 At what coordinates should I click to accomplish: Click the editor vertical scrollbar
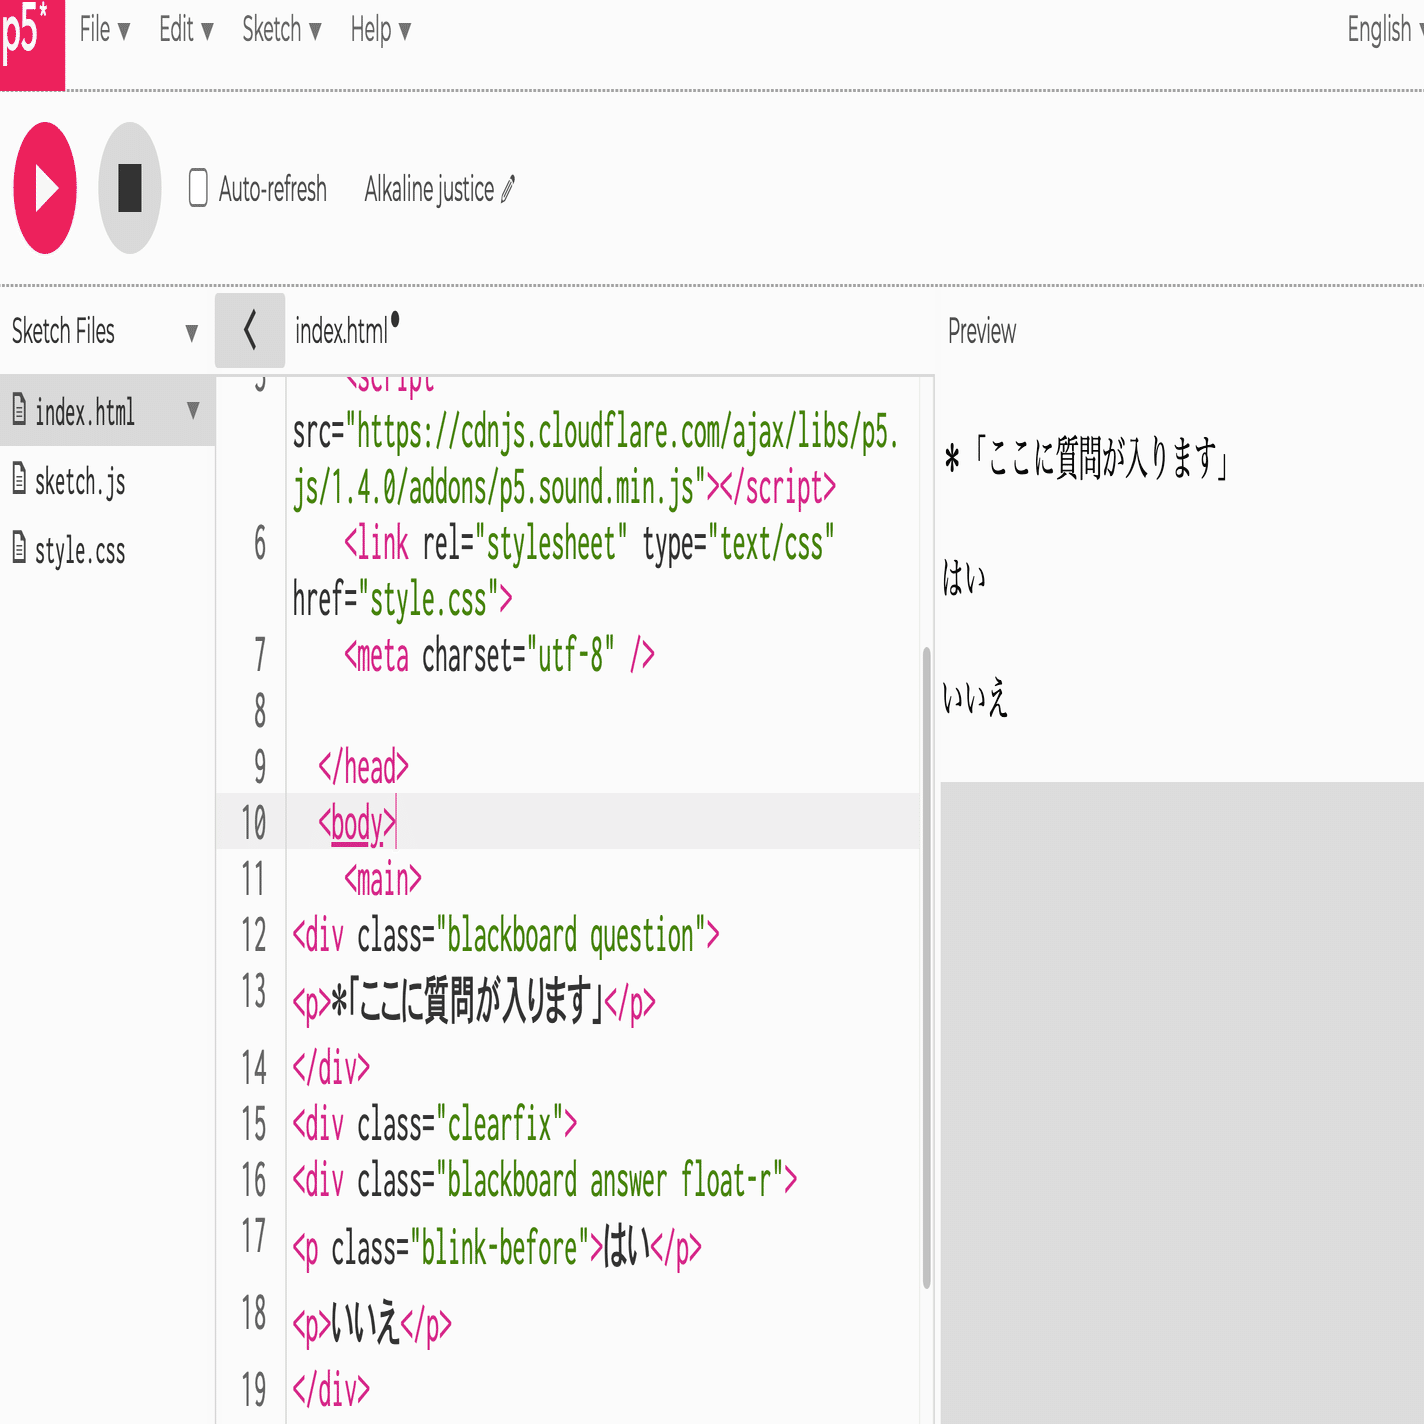(x=927, y=968)
